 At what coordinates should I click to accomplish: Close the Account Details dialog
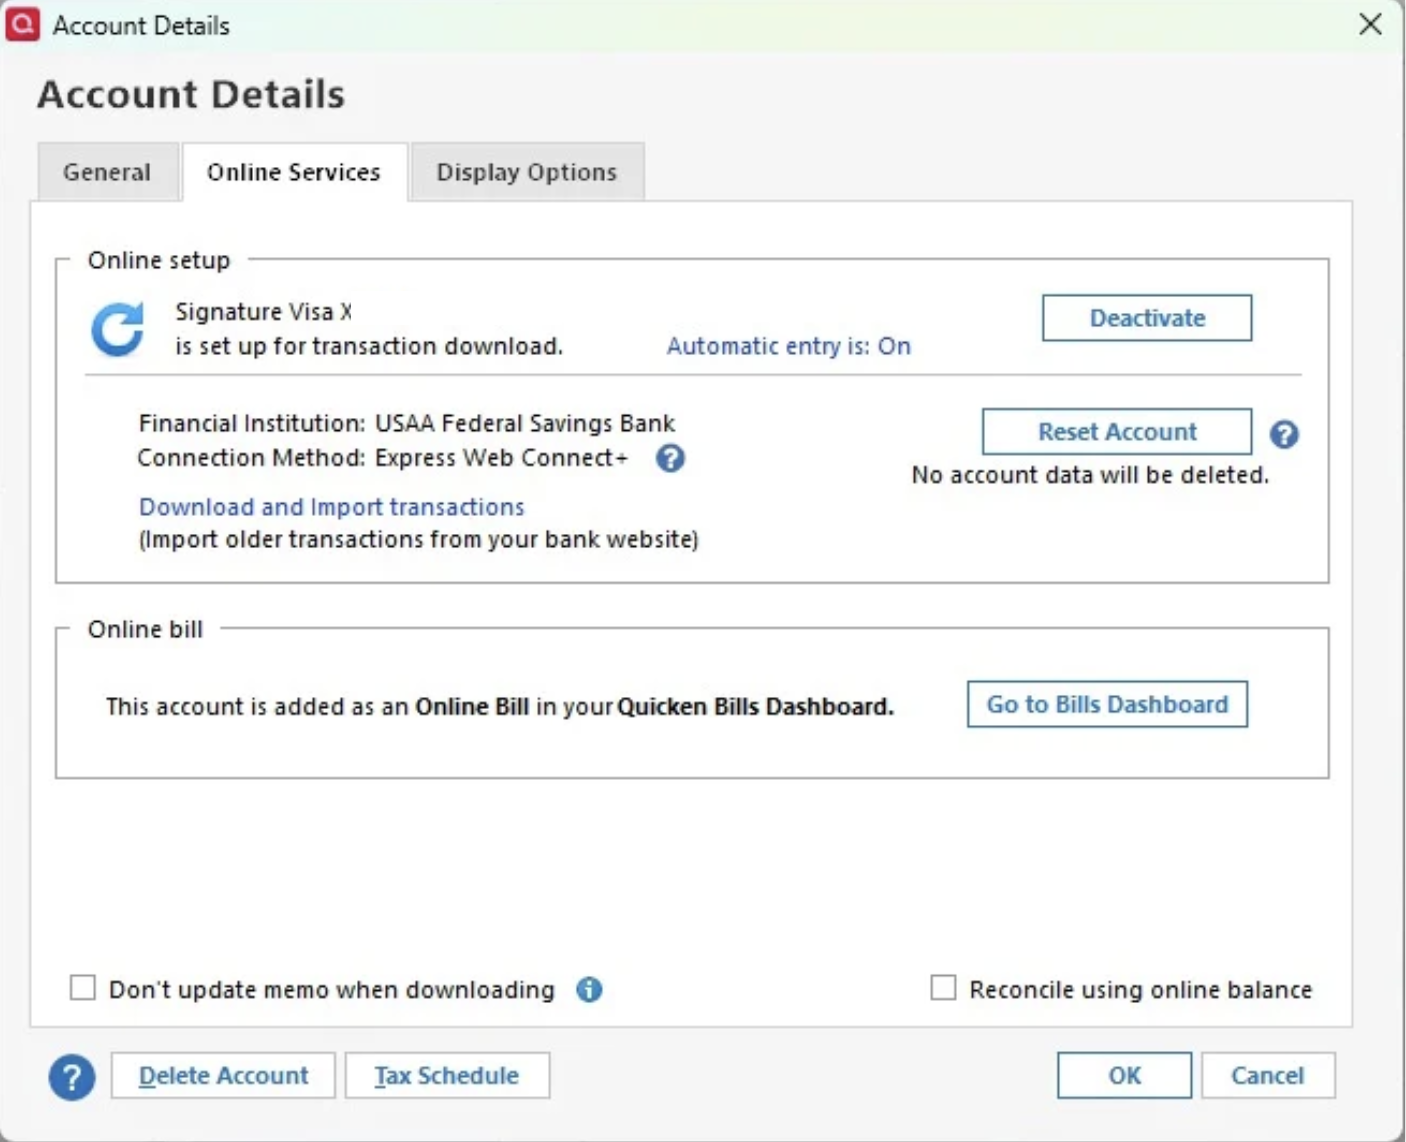pos(1370,24)
